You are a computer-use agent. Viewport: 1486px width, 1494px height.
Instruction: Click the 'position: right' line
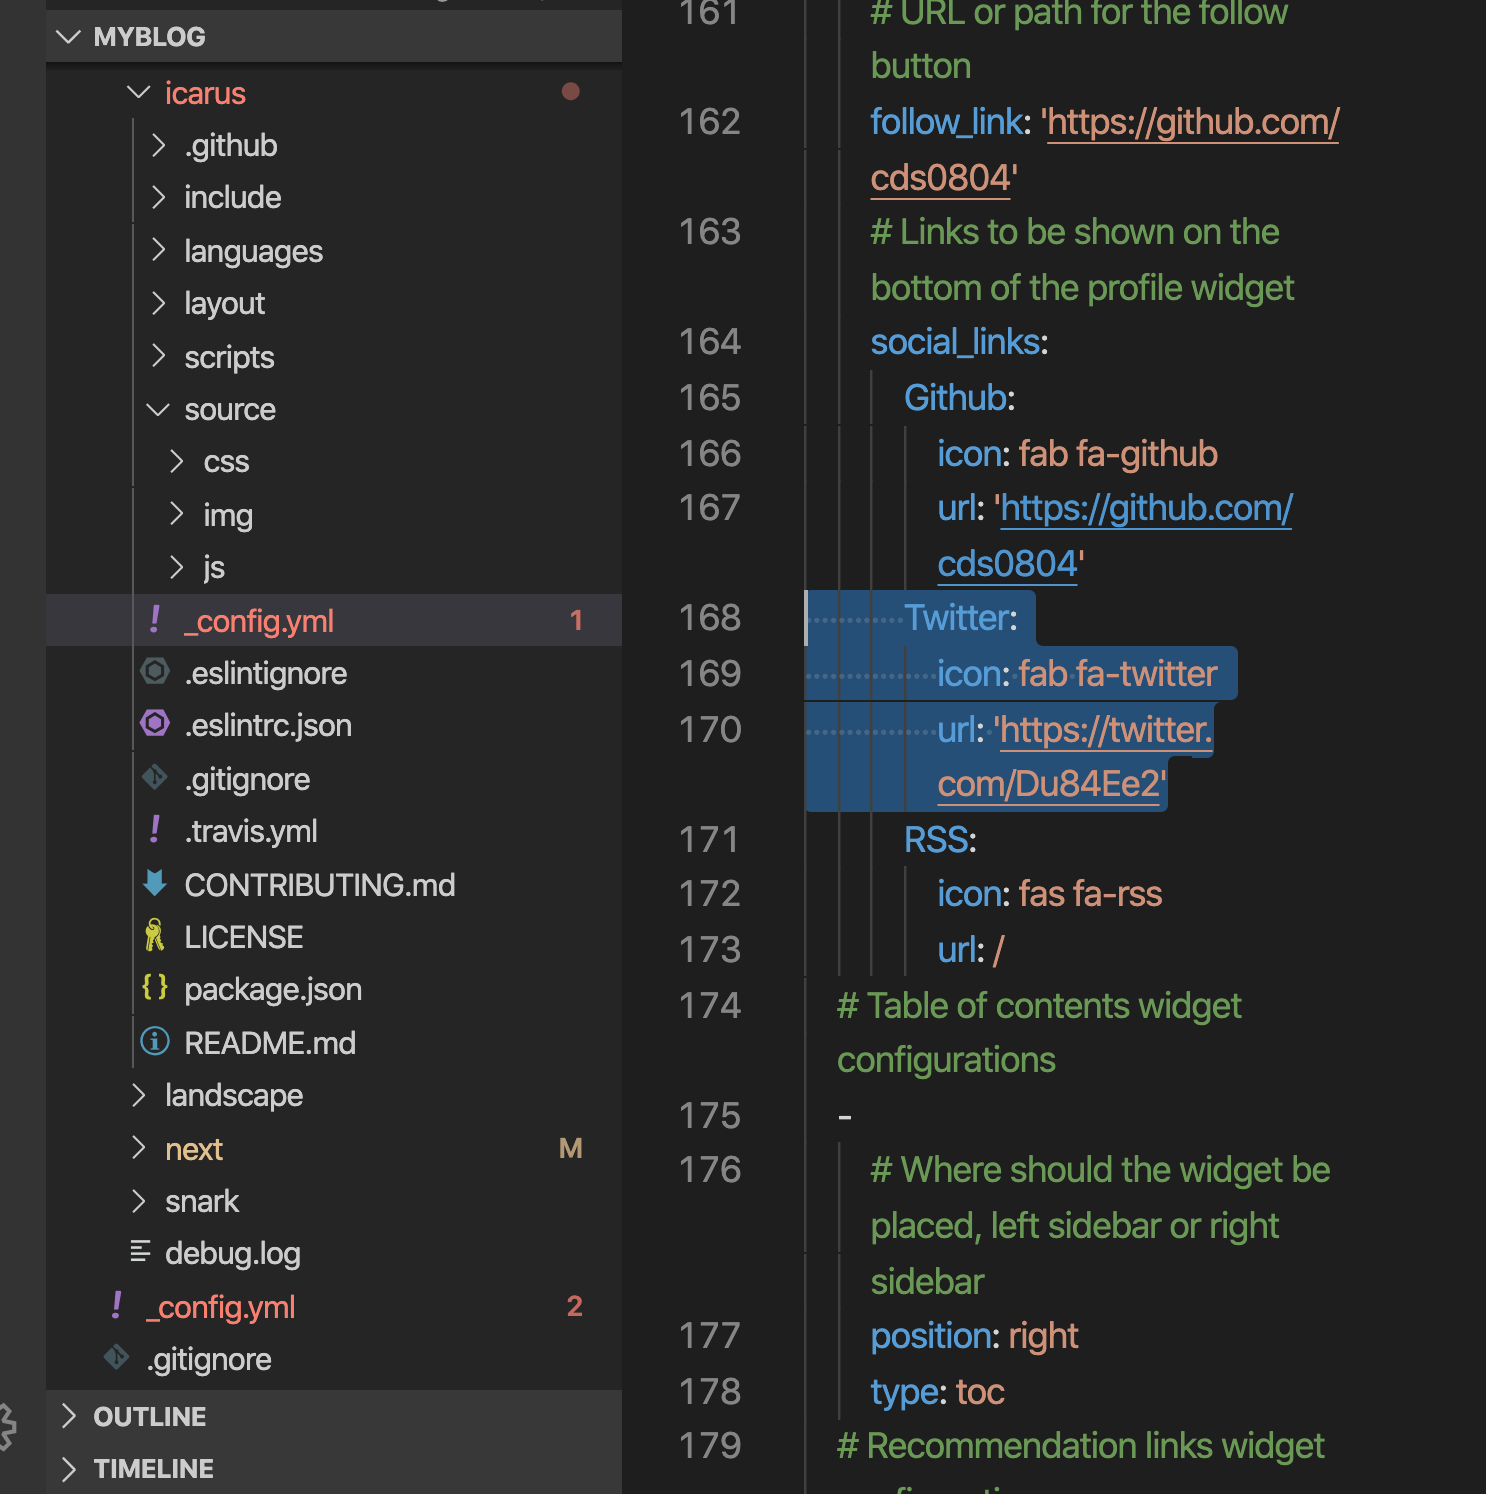coord(975,1336)
